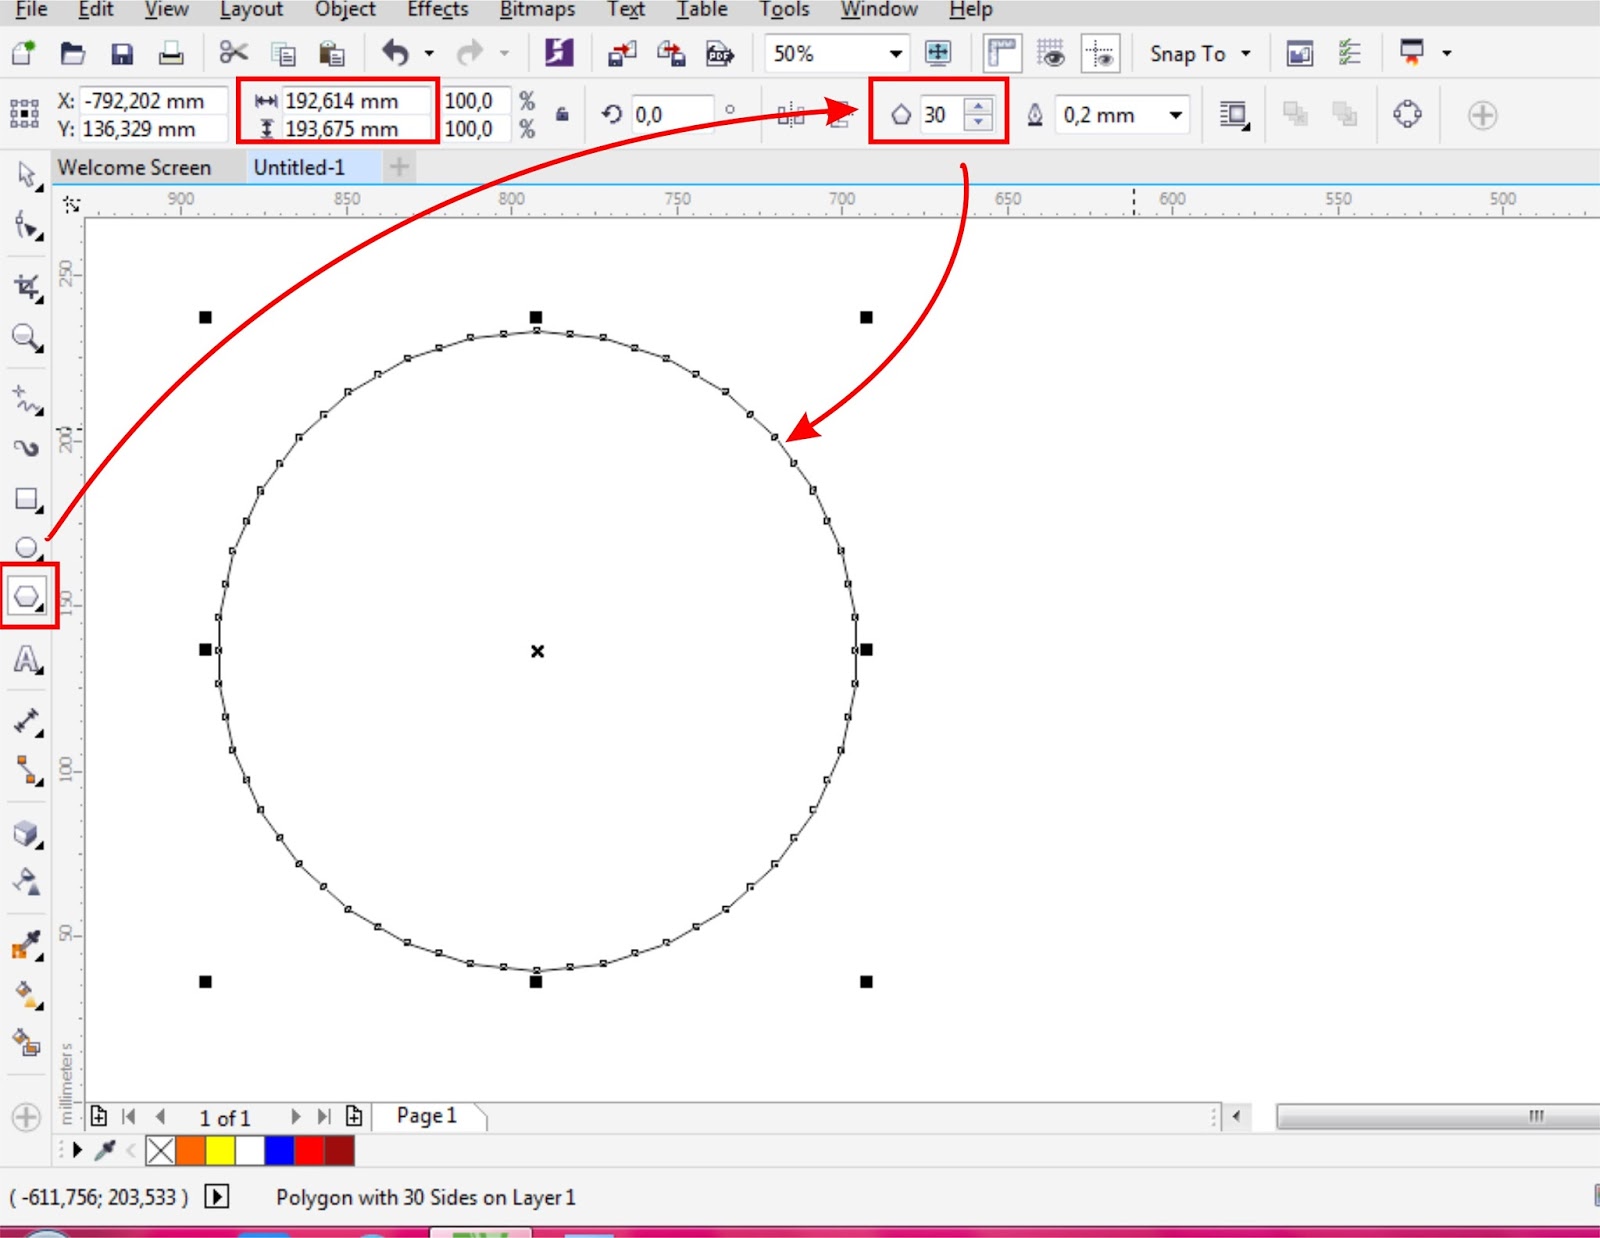Pick the Crop tool

tap(27, 287)
